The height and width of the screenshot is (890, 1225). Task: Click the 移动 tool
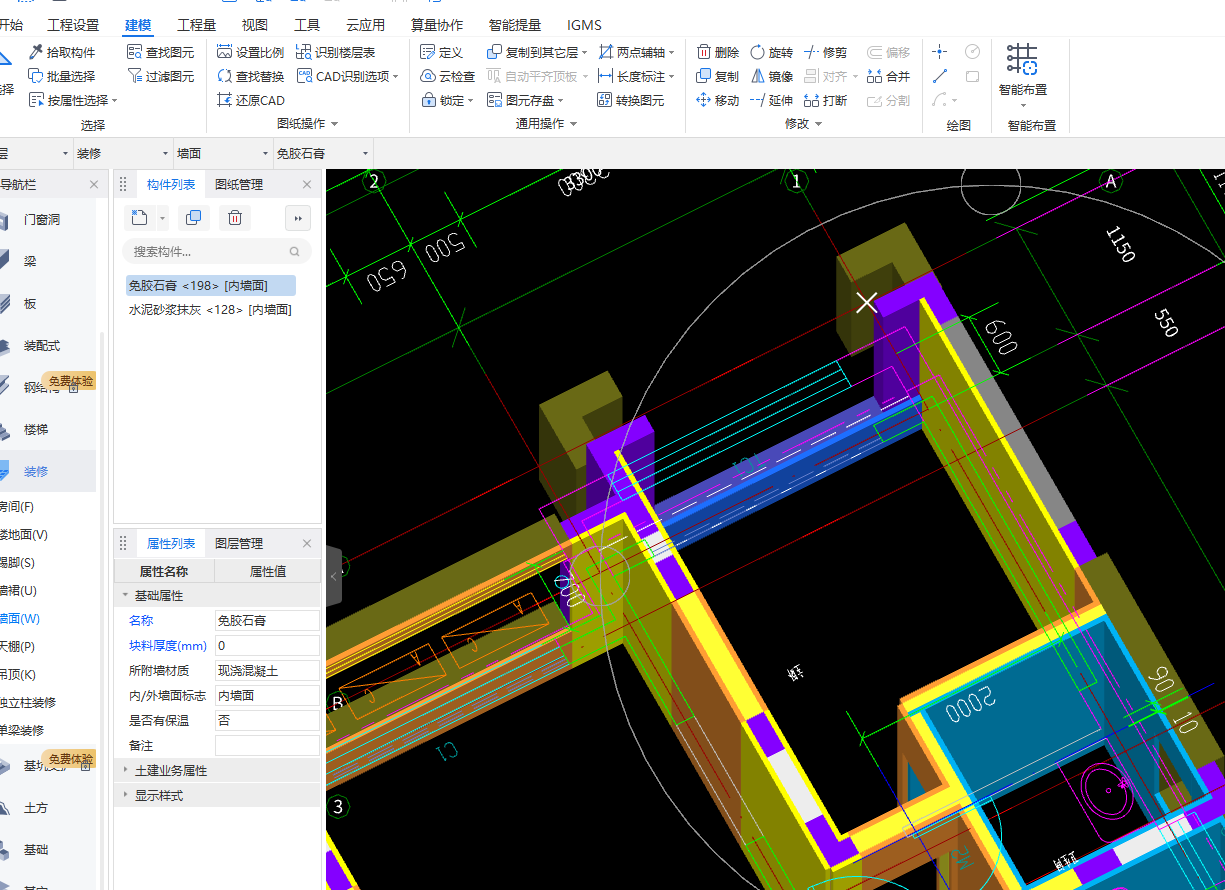(x=718, y=100)
